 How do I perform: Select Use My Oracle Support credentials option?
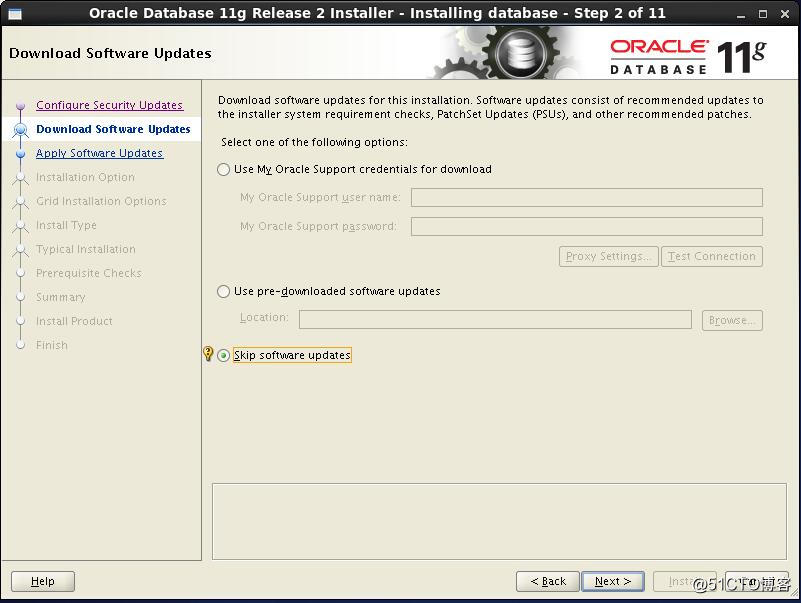[223, 170]
